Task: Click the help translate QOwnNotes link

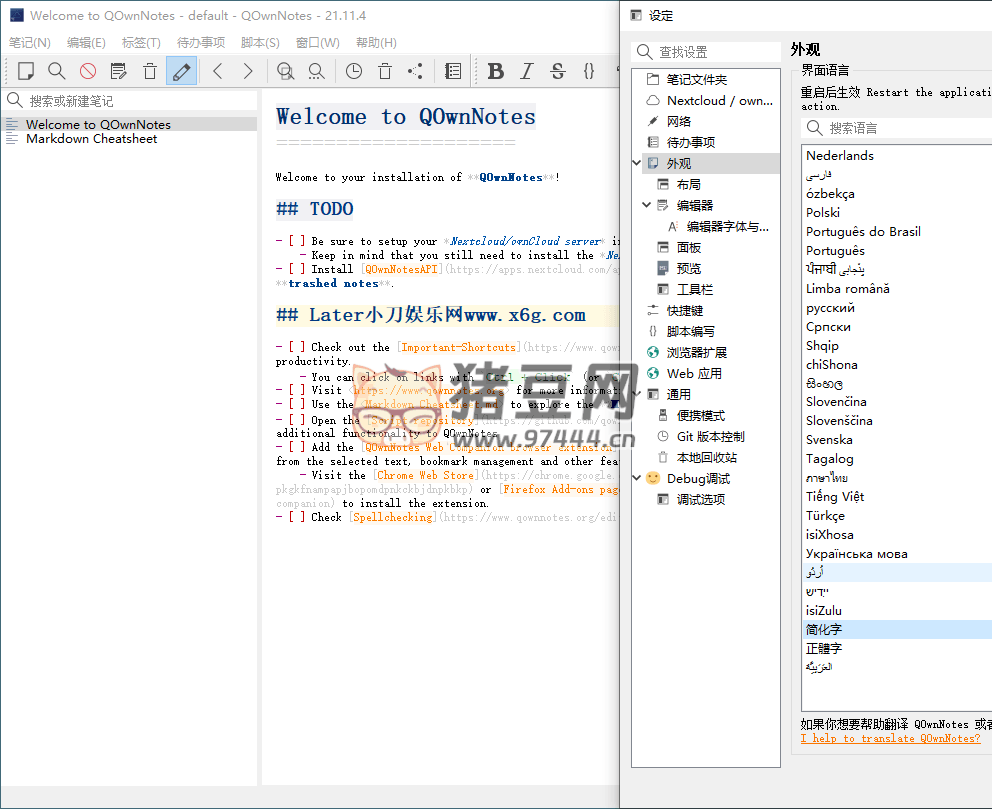Action: (890, 739)
